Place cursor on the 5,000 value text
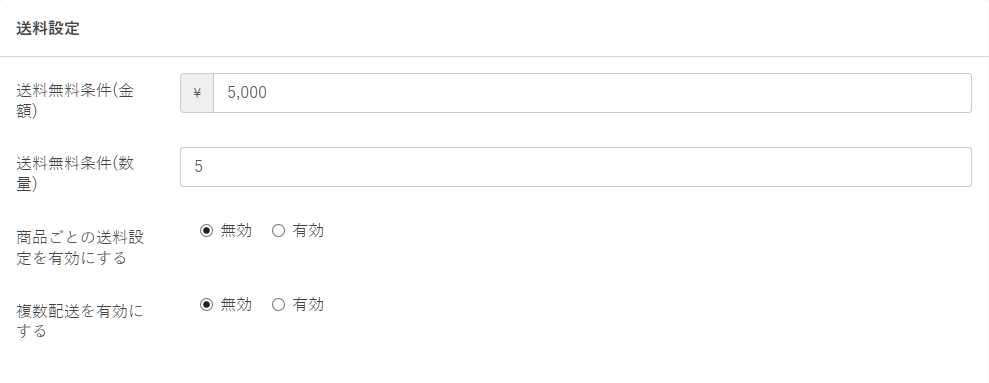The width and height of the screenshot is (989, 383). point(247,93)
